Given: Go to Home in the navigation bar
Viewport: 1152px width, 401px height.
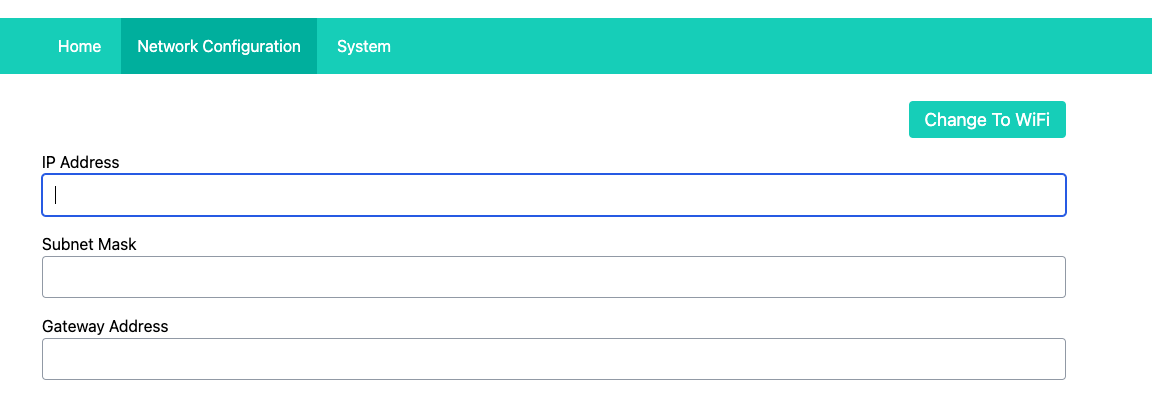Looking at the screenshot, I should pyautogui.click(x=79, y=46).
